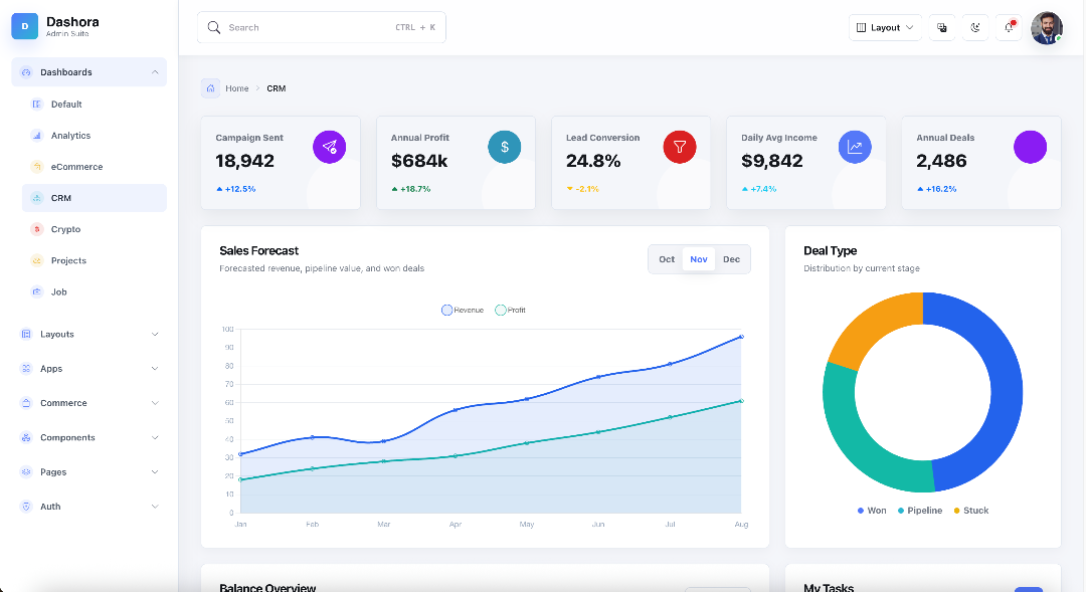Image resolution: width=1086 pixels, height=592 pixels.
Task: Click the CRM breadcrumb text
Action: tap(276, 89)
